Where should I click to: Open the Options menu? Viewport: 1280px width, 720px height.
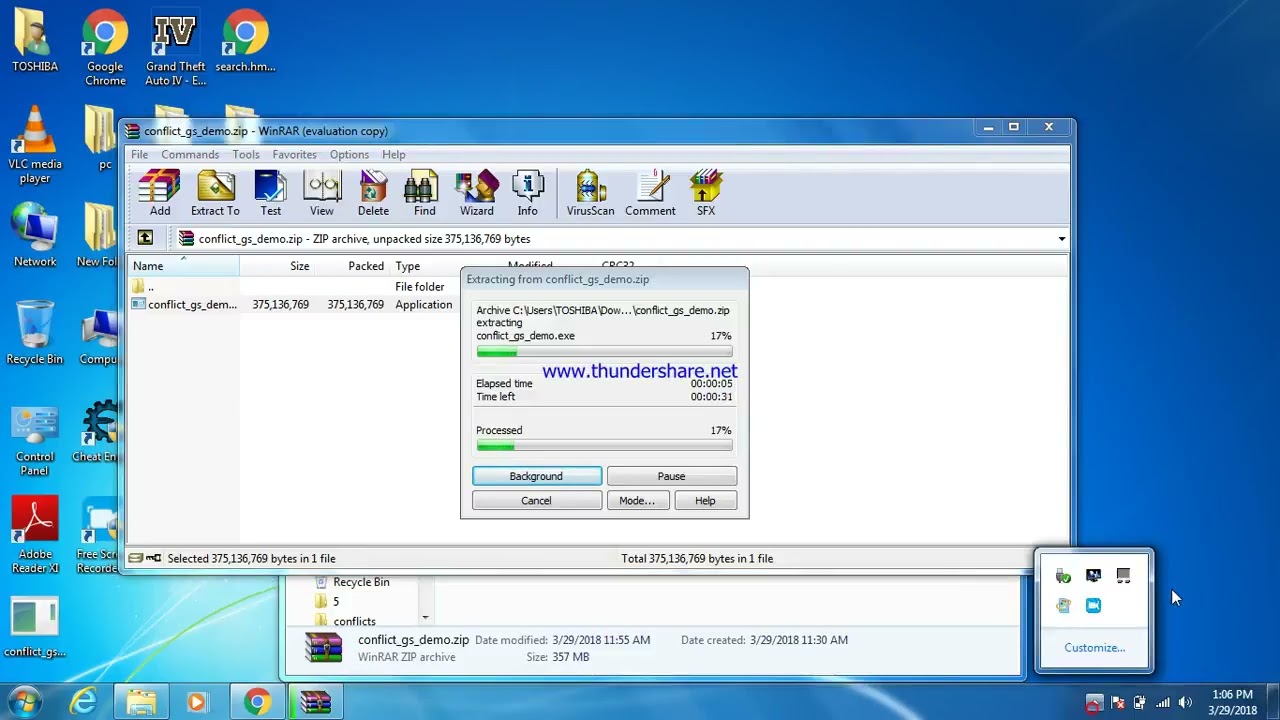click(350, 155)
